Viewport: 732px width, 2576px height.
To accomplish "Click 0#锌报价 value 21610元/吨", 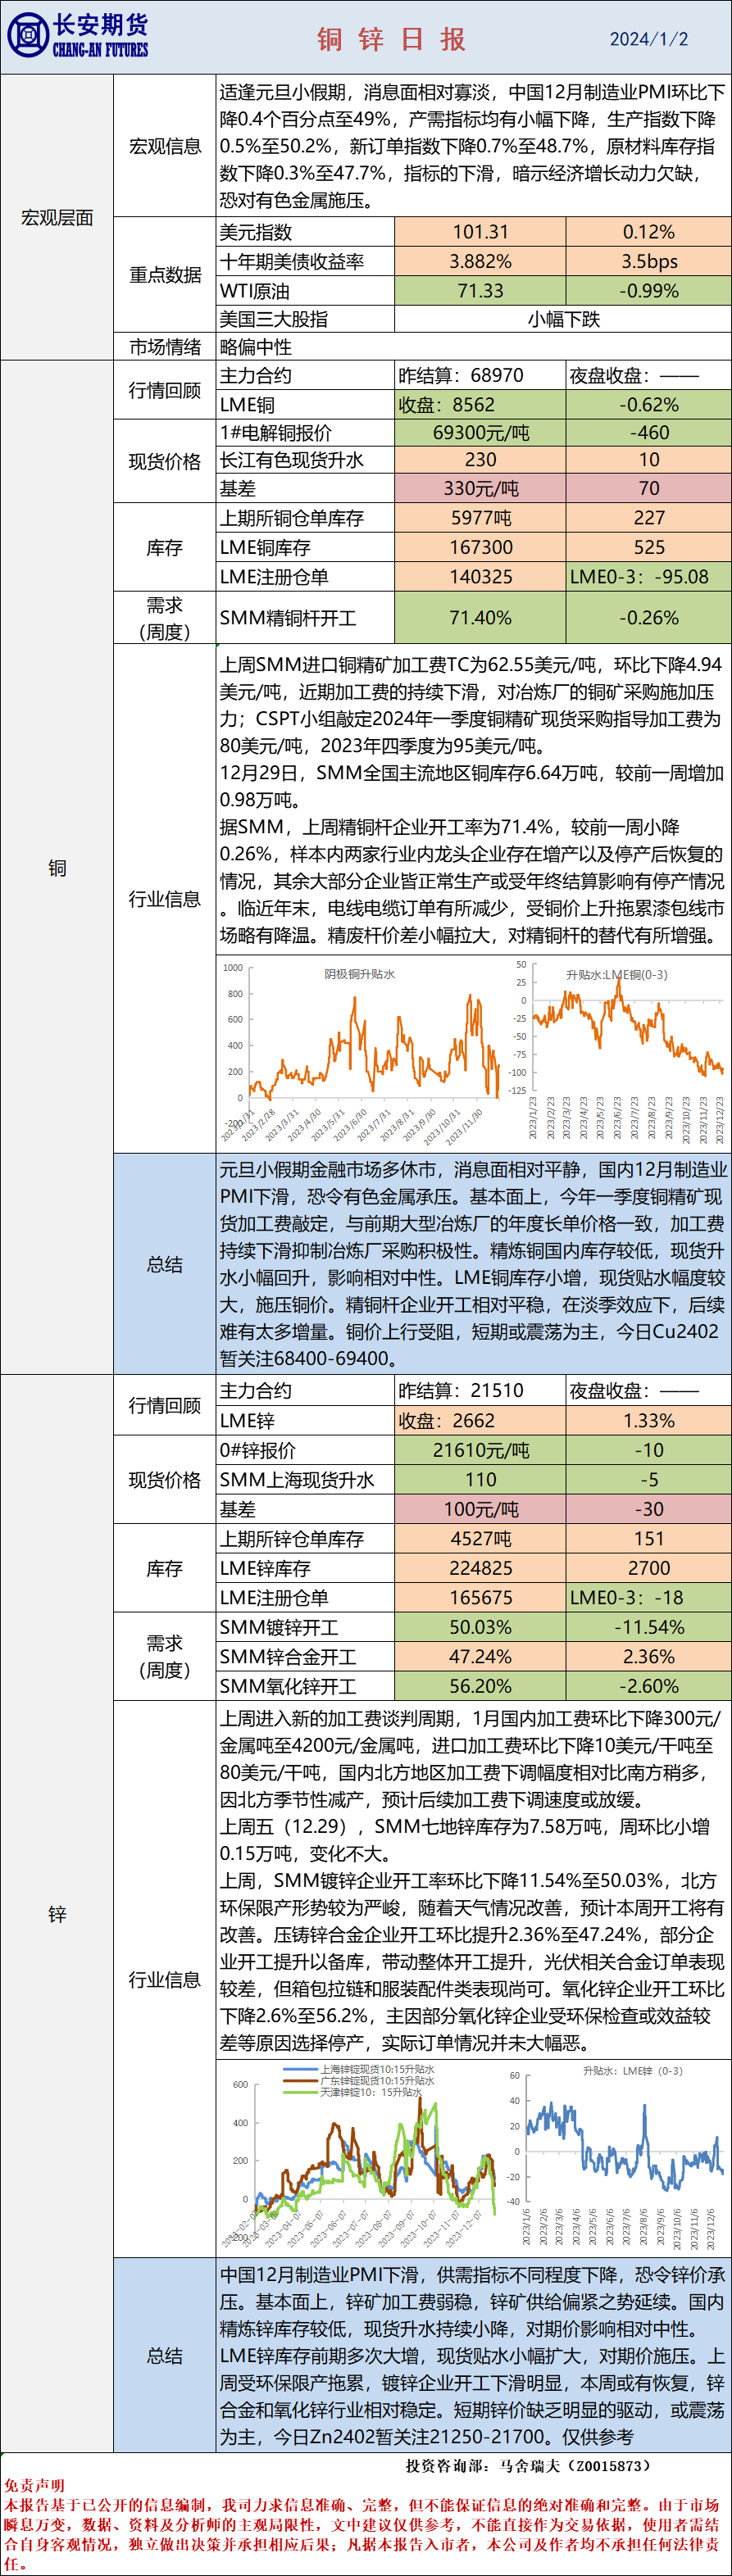I will (x=480, y=1450).
